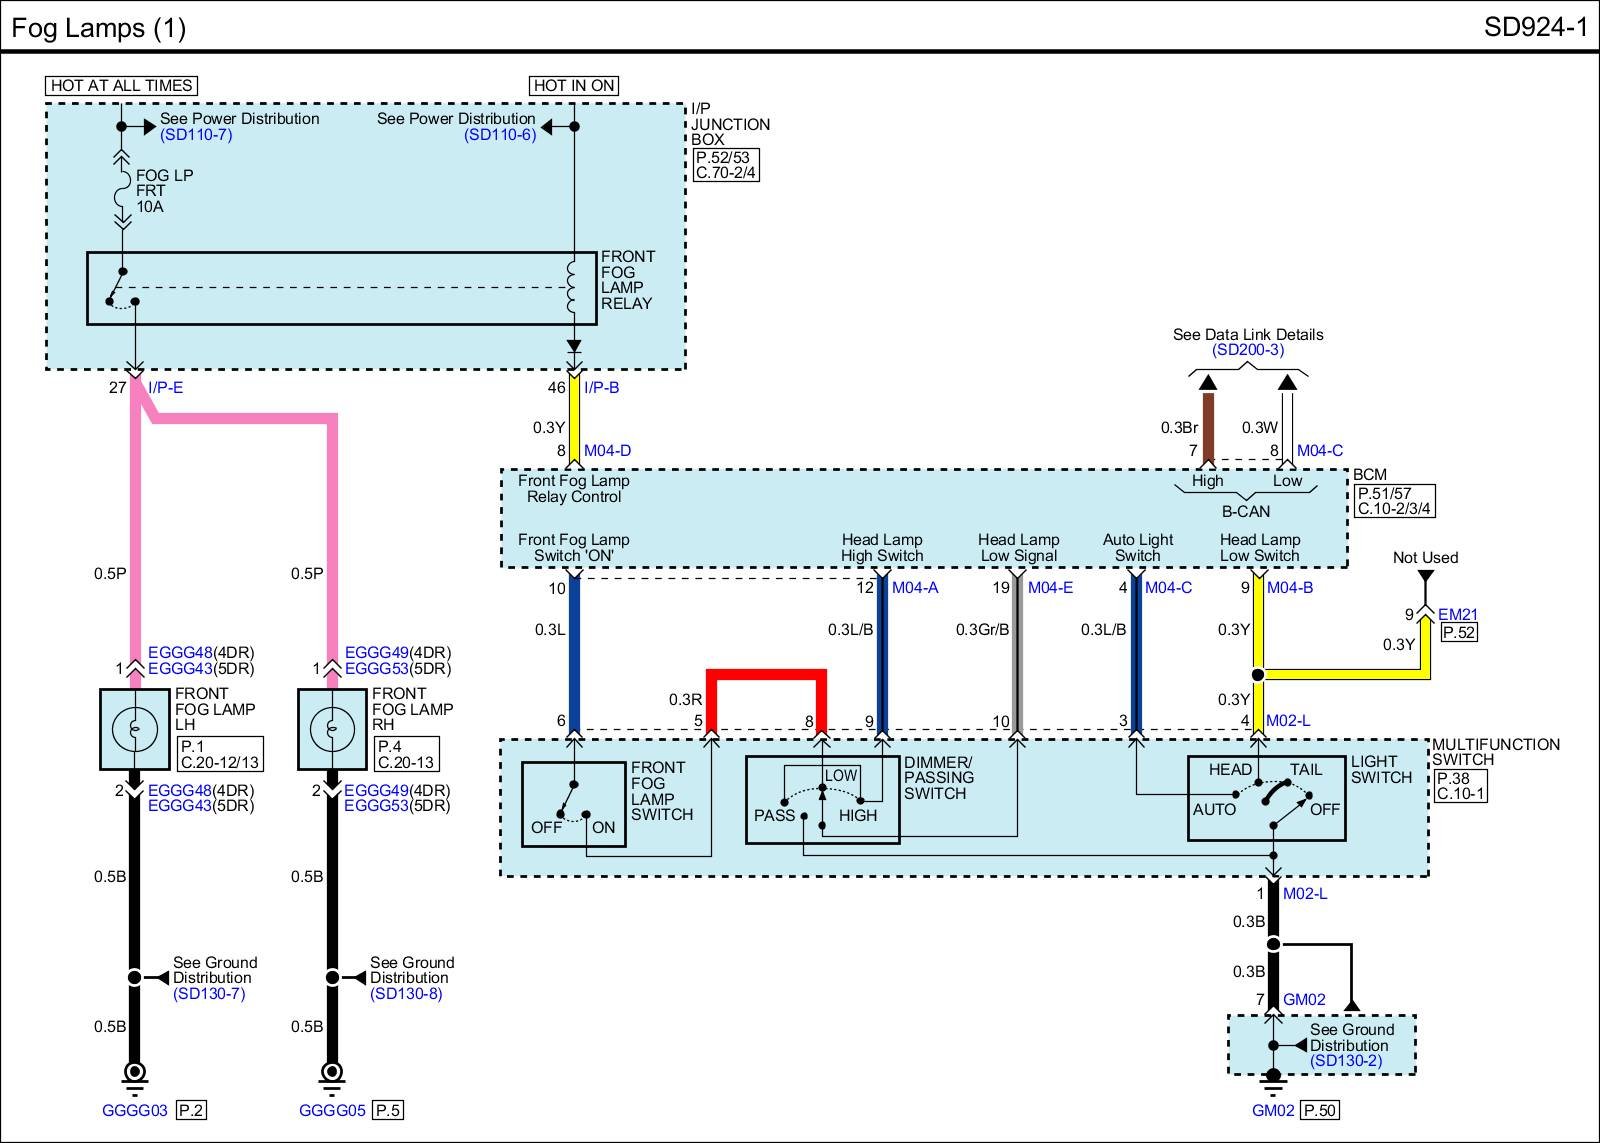Click the Front Fog Lamp LH bulb symbol
Image resolution: width=1600 pixels, height=1143 pixels.
tap(135, 730)
